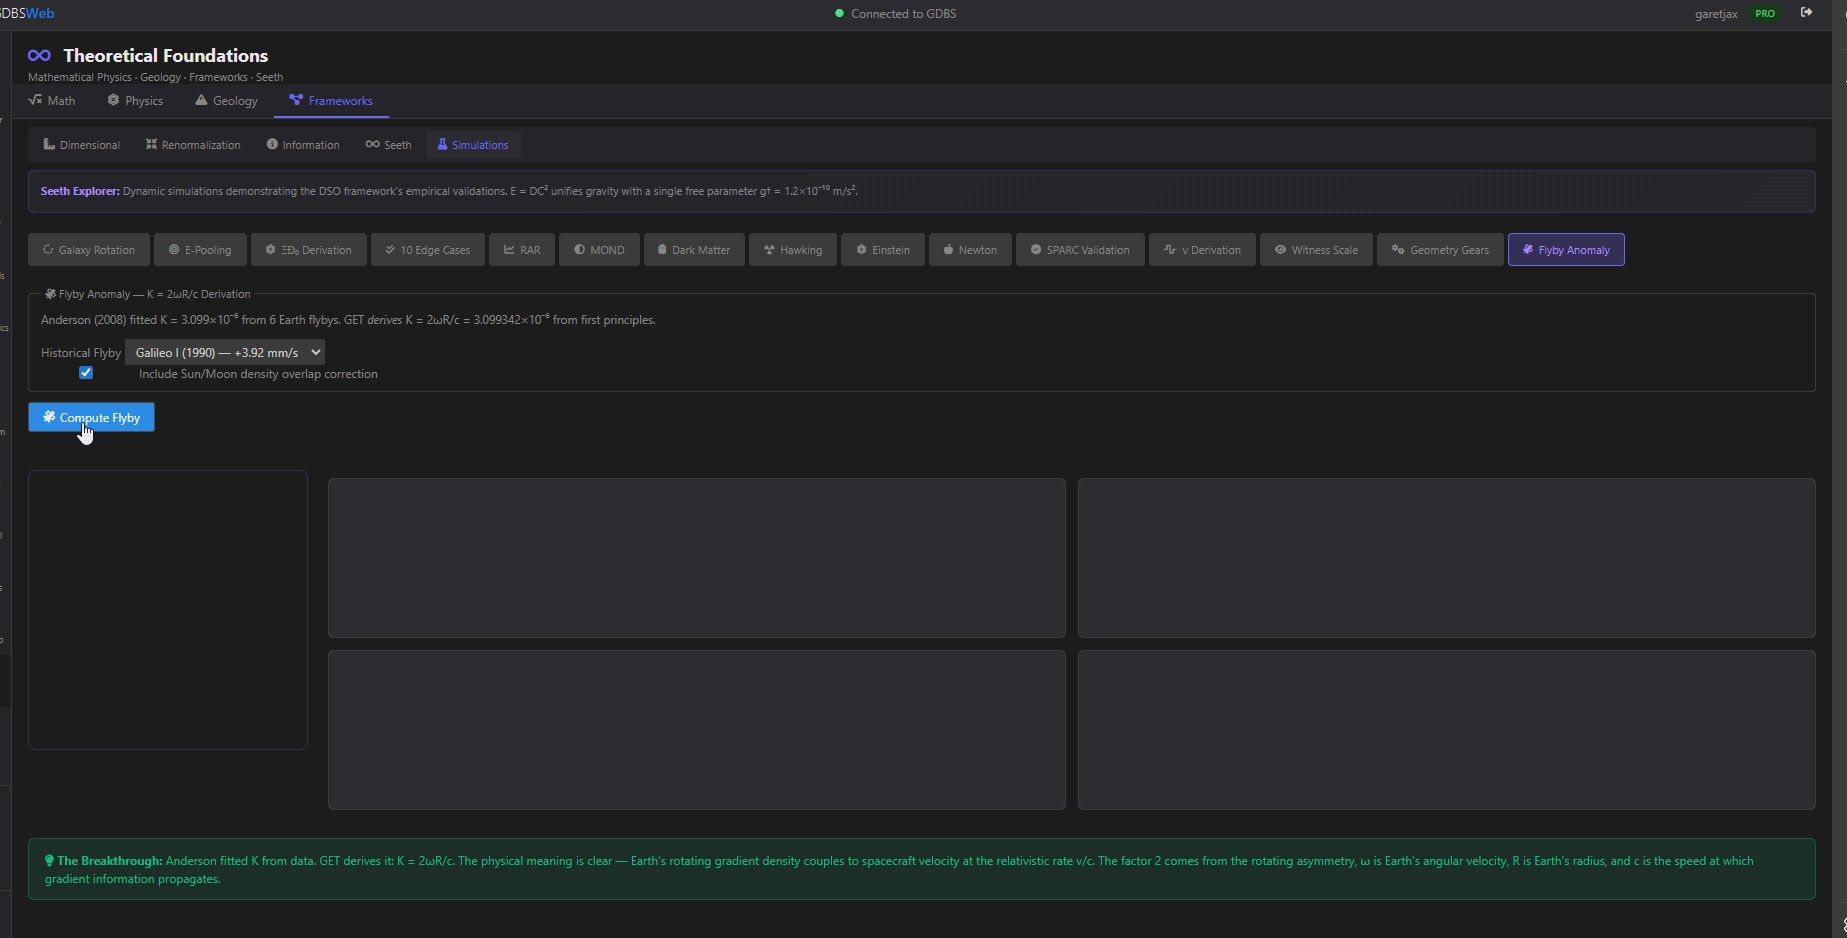Image resolution: width=1847 pixels, height=938 pixels.
Task: Uncheck Include Sun/Moon density overlap correction
Action: (86, 373)
